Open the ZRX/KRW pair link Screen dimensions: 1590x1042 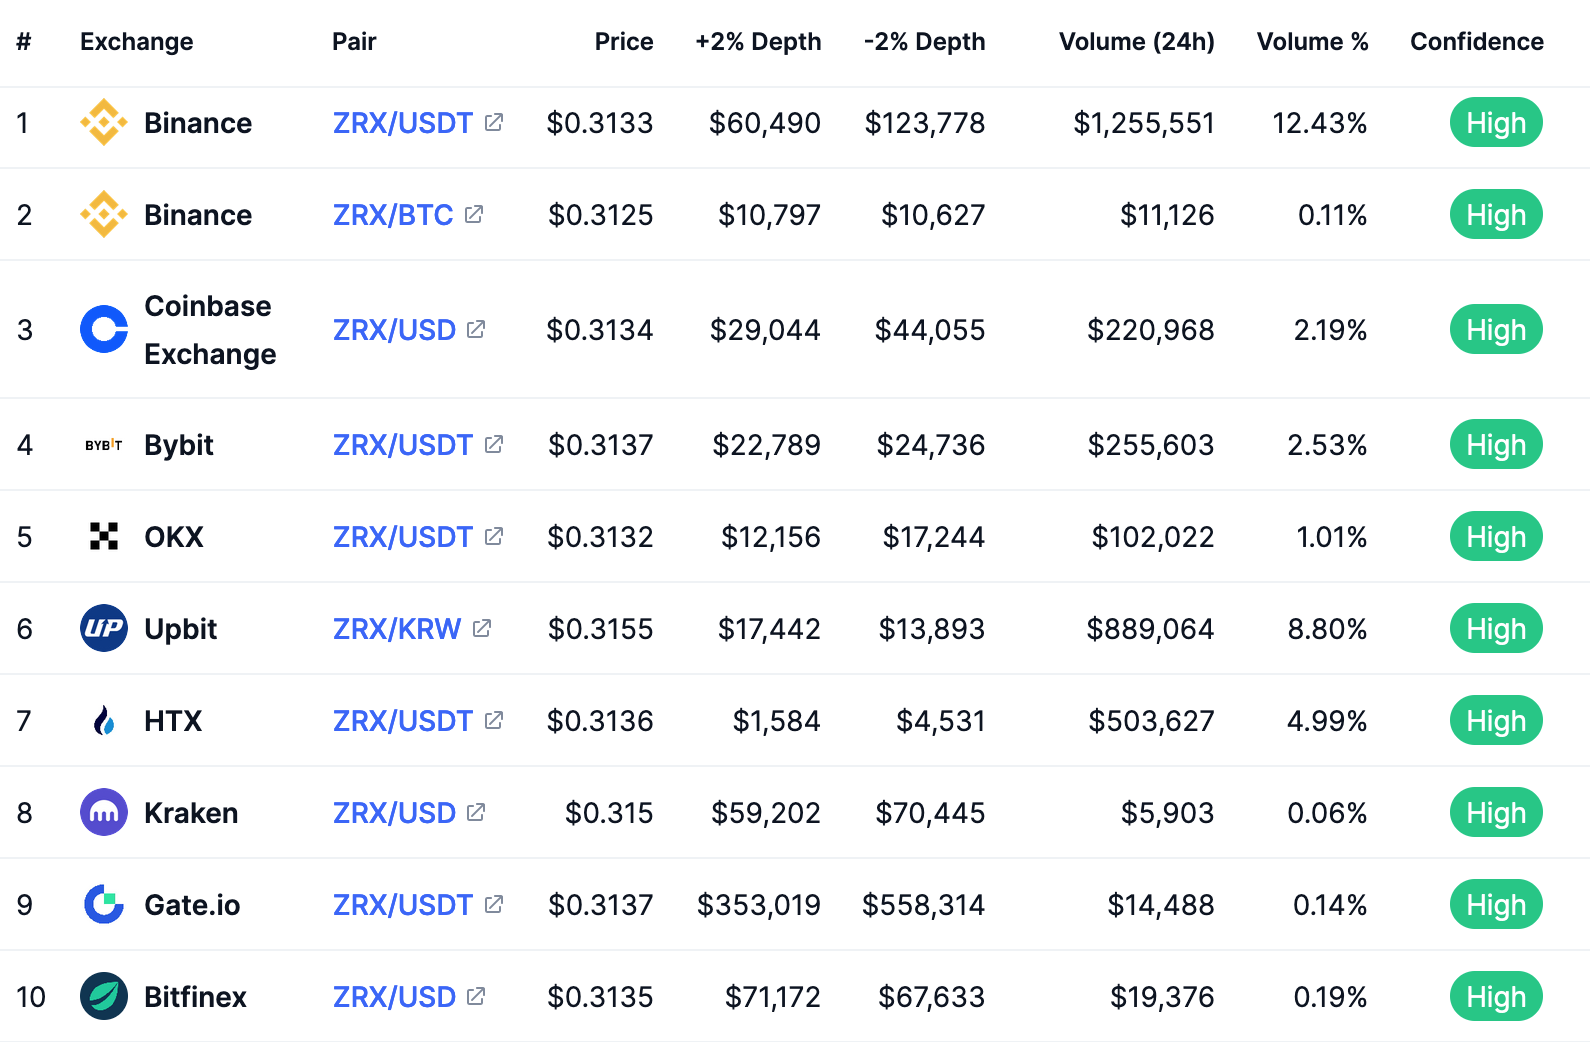click(x=397, y=629)
